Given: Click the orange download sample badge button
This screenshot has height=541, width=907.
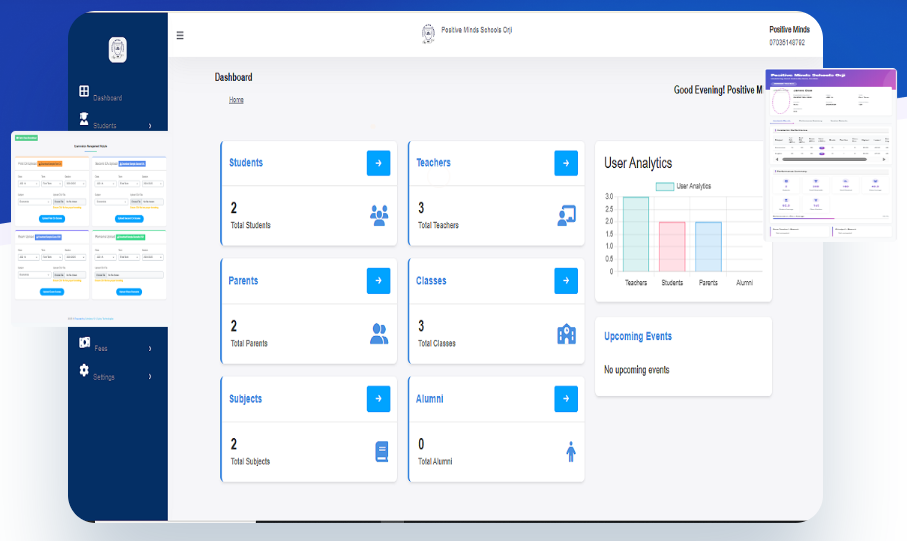Looking at the screenshot, I should point(50,164).
